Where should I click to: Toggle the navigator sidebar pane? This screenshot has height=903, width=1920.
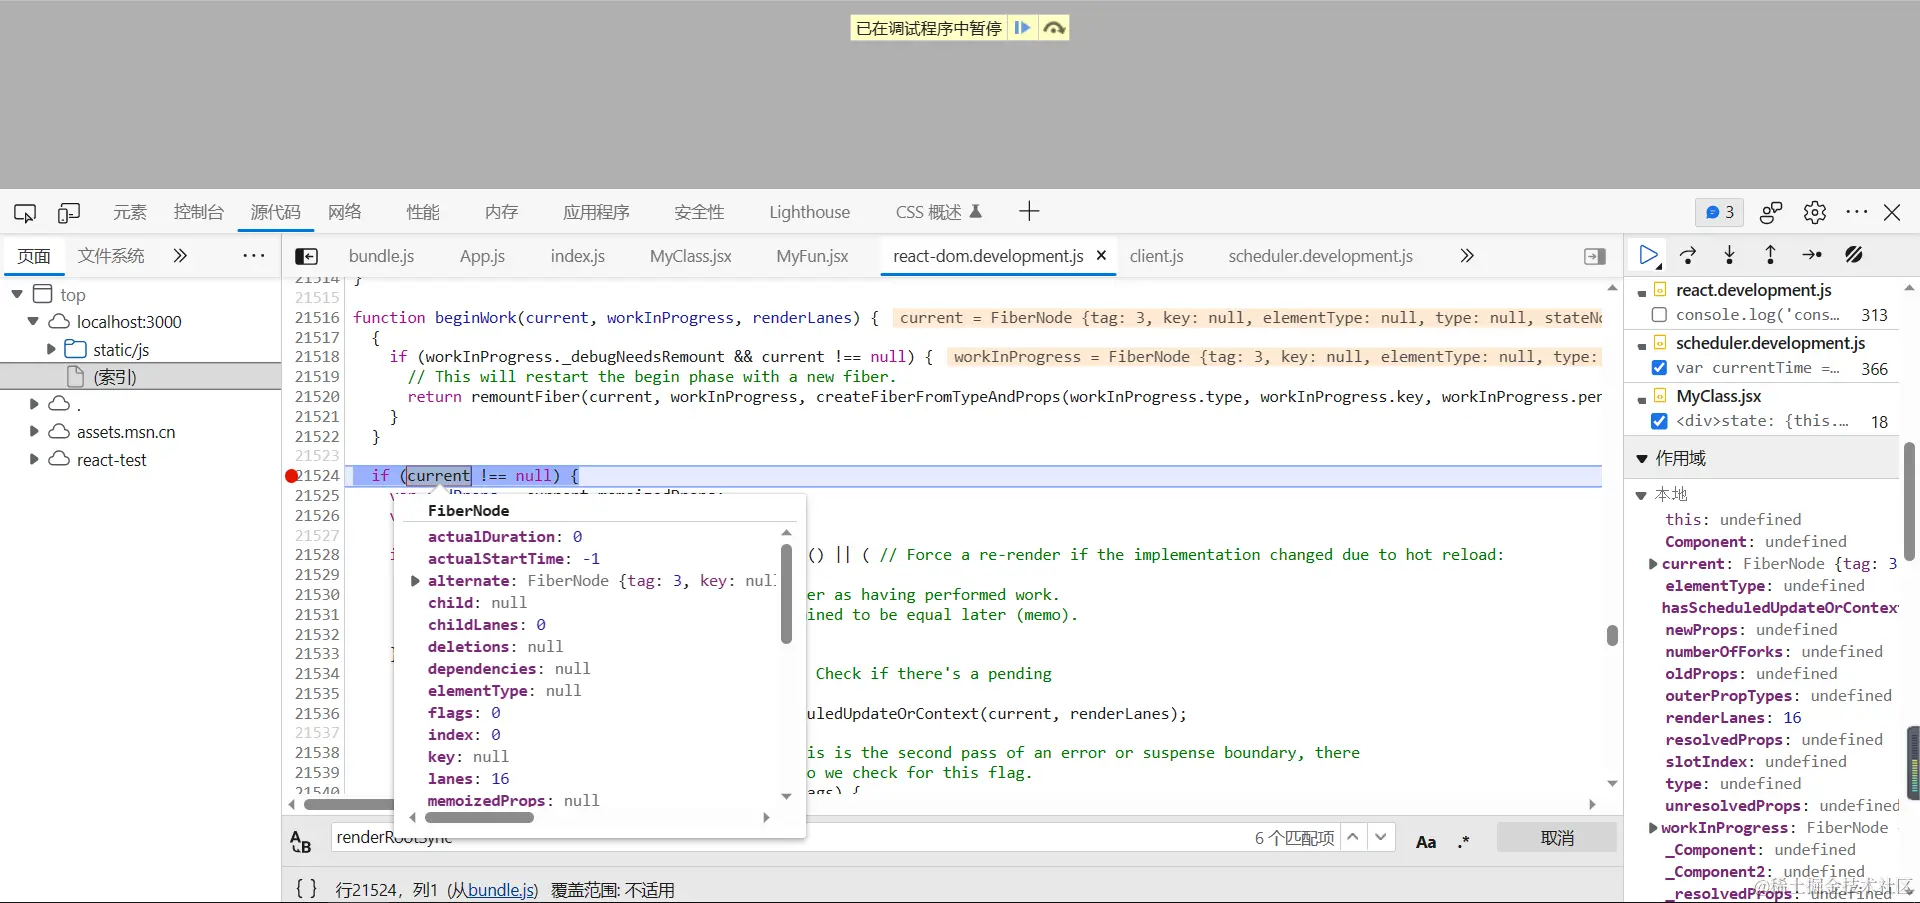tap(307, 256)
